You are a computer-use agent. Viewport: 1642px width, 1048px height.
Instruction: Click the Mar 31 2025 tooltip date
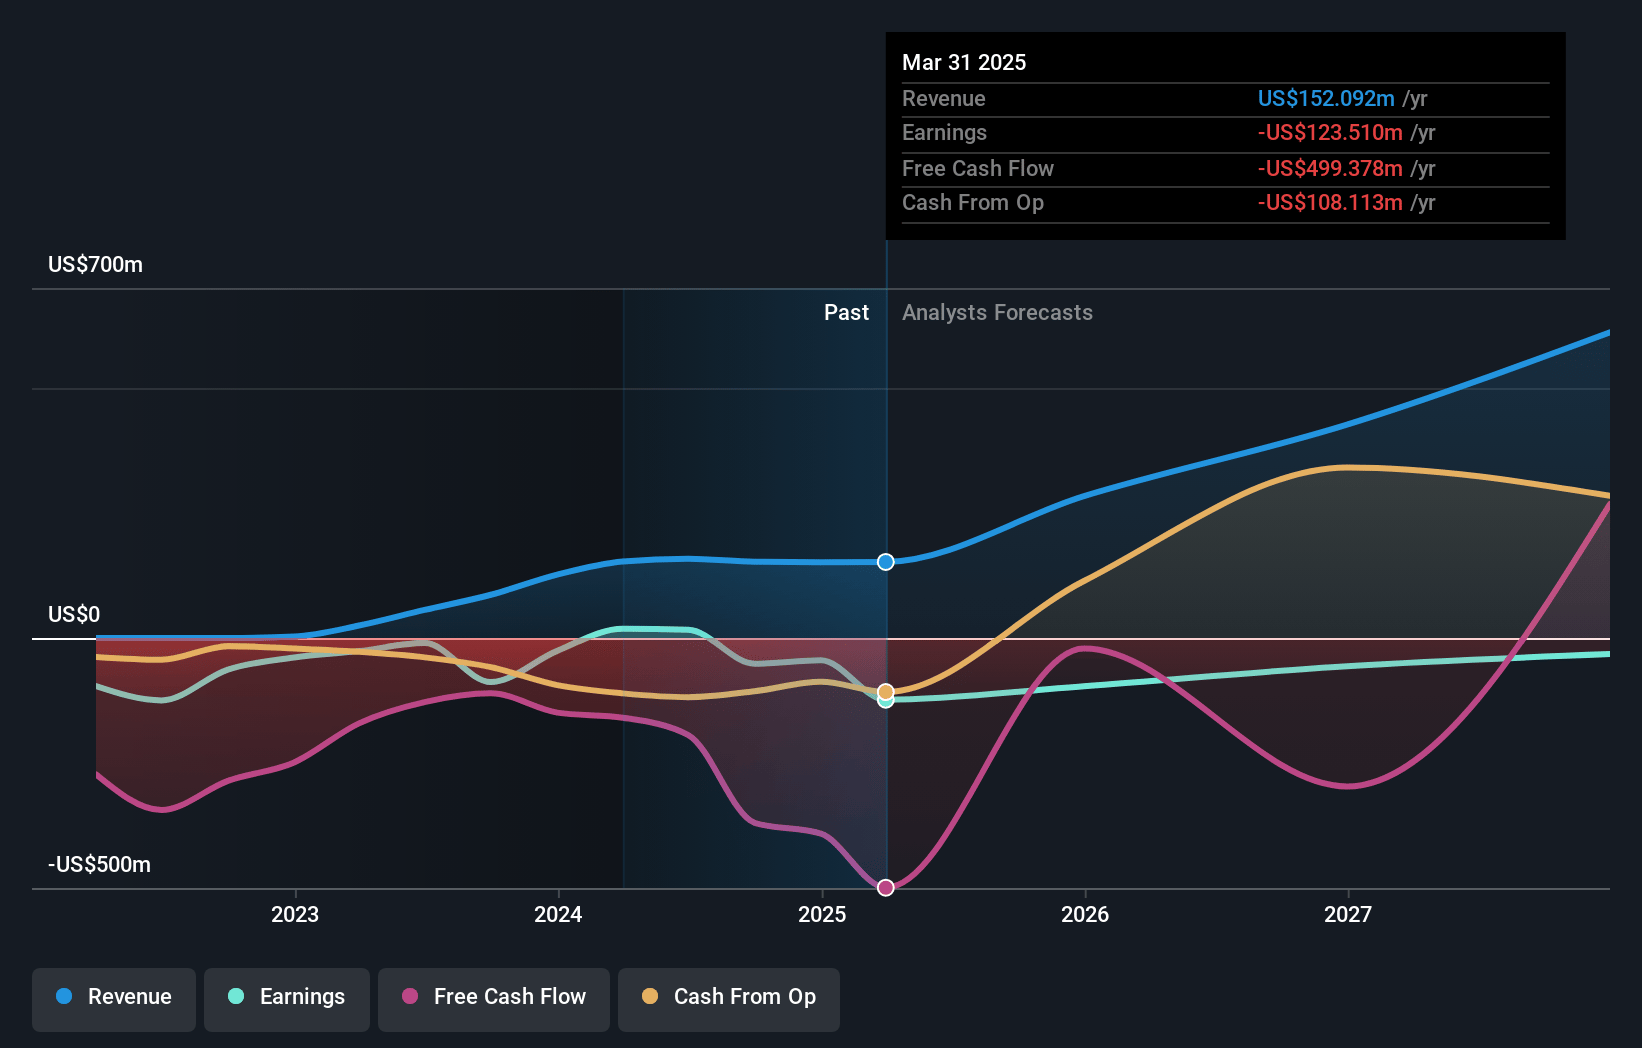pyautogui.click(x=964, y=62)
